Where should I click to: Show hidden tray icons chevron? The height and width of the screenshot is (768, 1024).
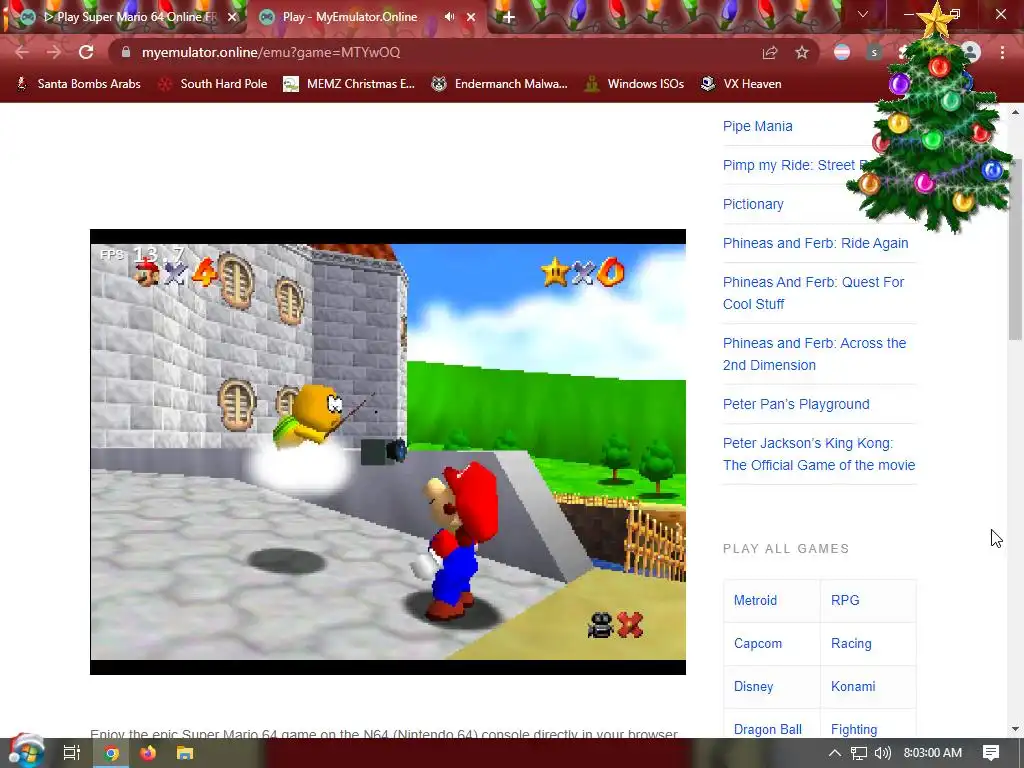pos(834,753)
